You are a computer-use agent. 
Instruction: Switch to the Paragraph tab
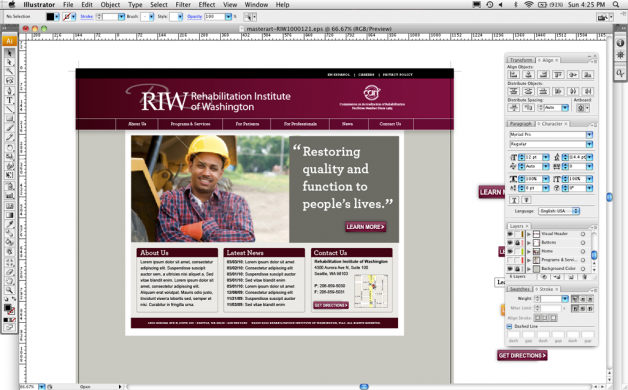(521, 124)
